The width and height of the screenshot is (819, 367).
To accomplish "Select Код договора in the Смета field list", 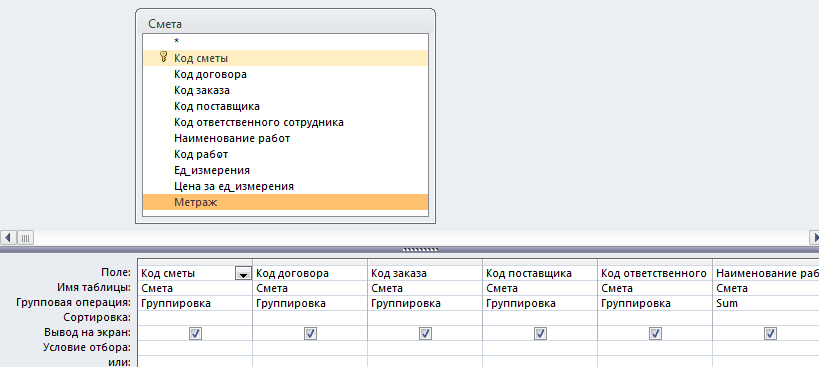I will [285, 74].
